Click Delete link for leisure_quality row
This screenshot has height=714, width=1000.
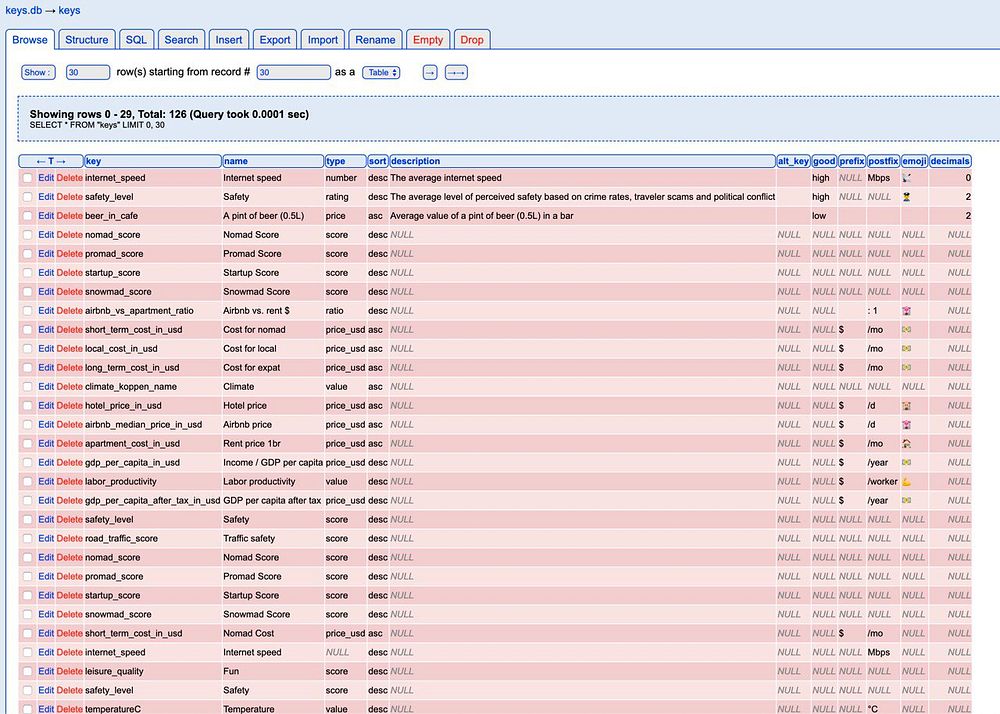pos(70,672)
